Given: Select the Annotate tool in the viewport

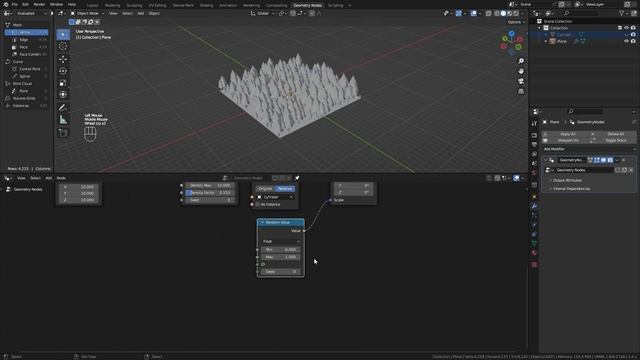Looking at the screenshot, I should point(63,108).
